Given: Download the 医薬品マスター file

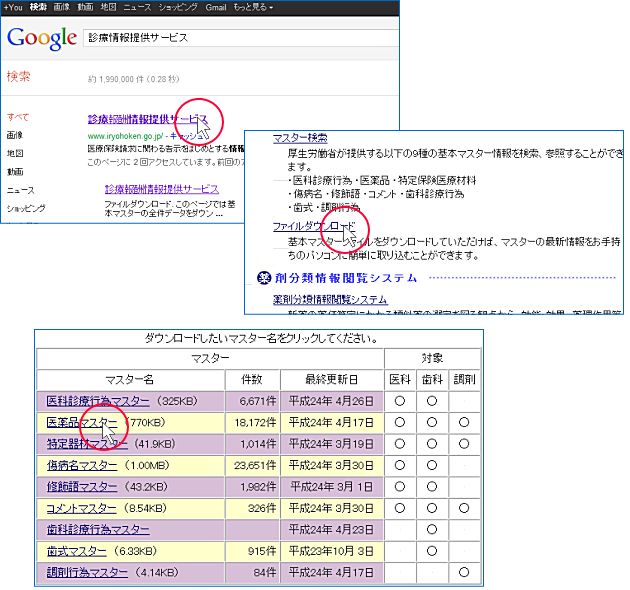Looking at the screenshot, I should coord(82,422).
